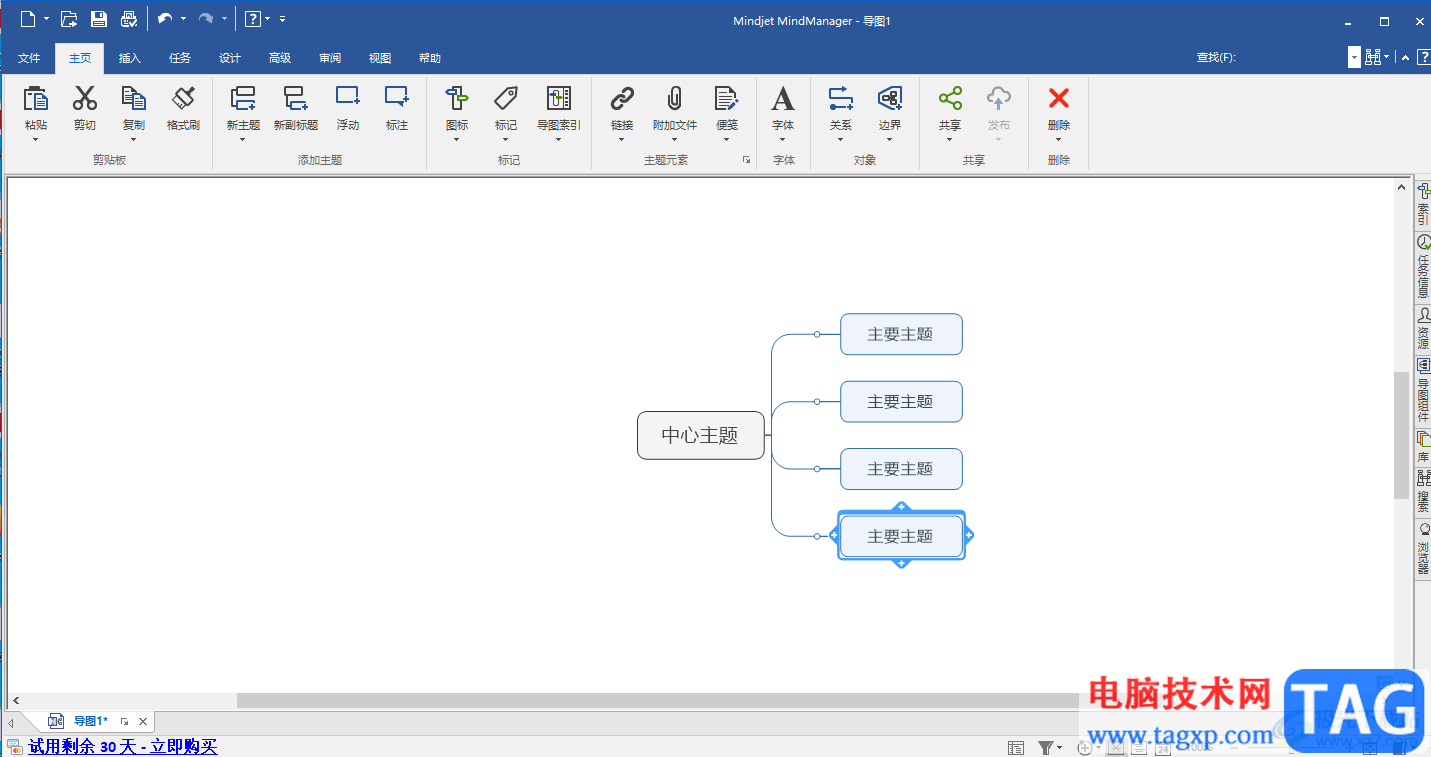Open the Resources (资源) side panel
1431x757 pixels.
[x=1423, y=328]
